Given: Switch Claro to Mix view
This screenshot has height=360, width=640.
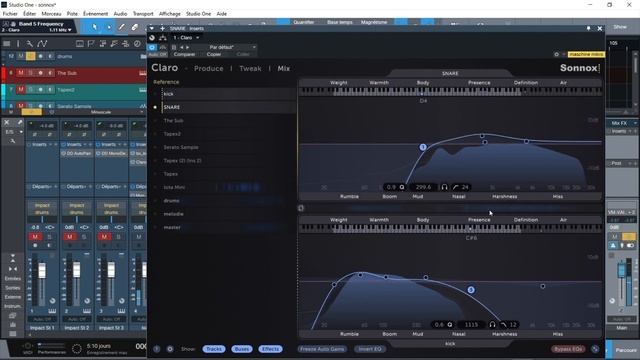Looking at the screenshot, I should [284, 69].
